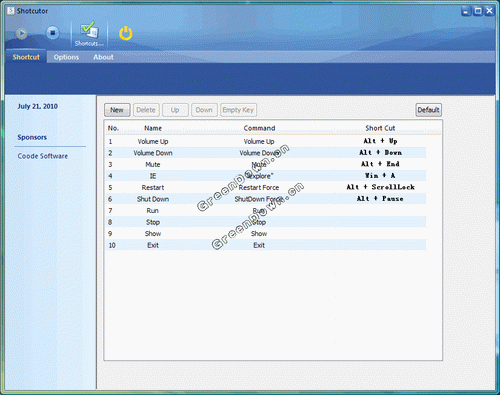Click the Default button
The image size is (500, 395).
pos(429,110)
